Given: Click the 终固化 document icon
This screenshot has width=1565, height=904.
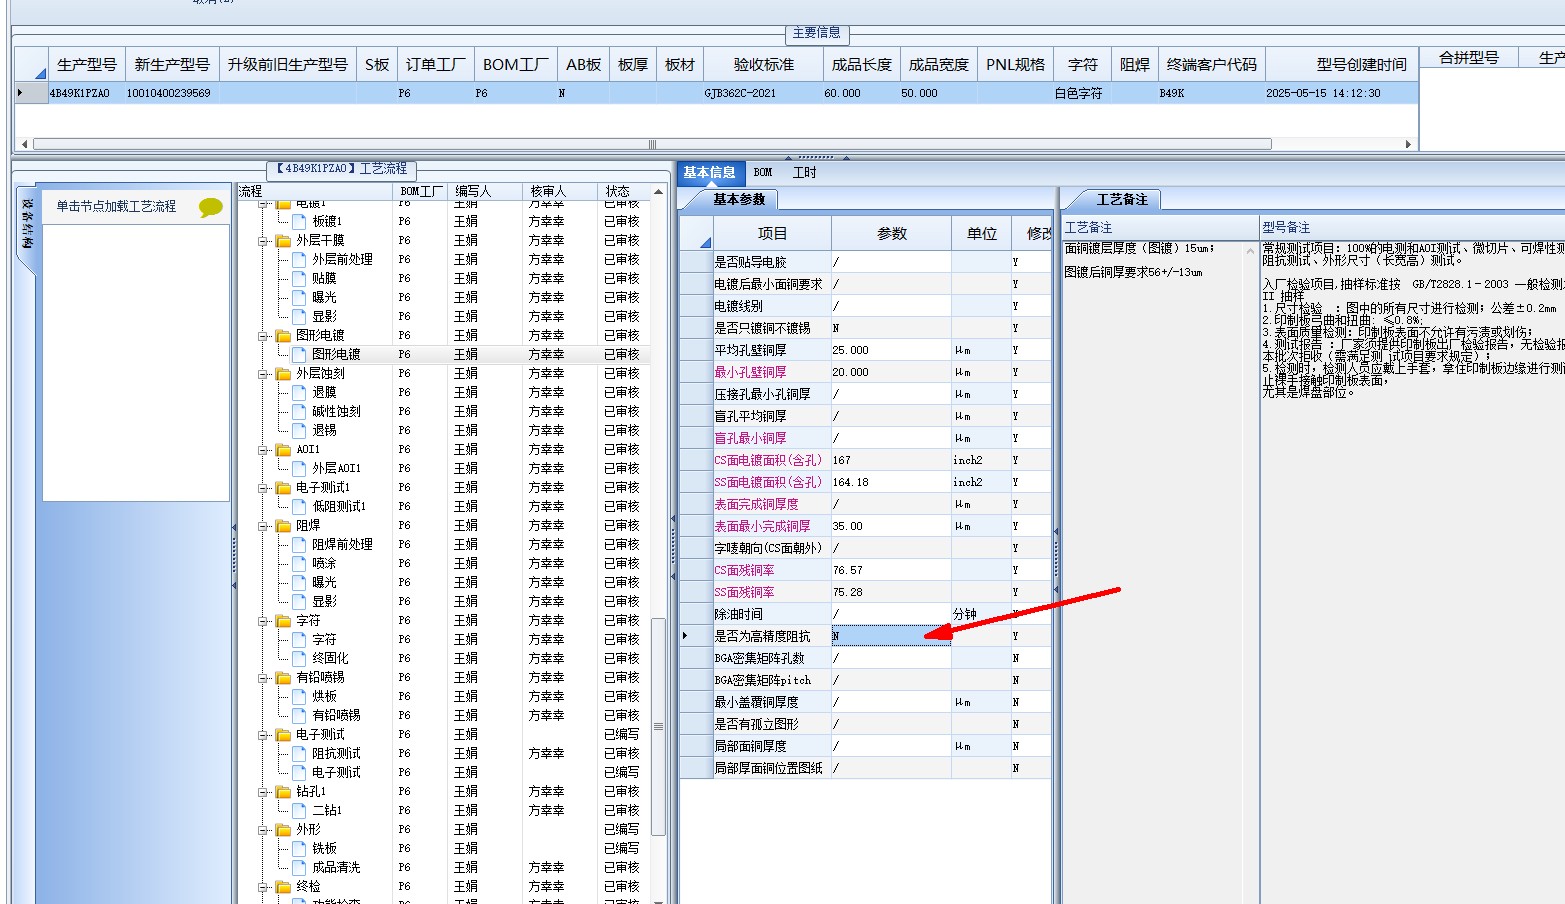Looking at the screenshot, I should [299, 658].
